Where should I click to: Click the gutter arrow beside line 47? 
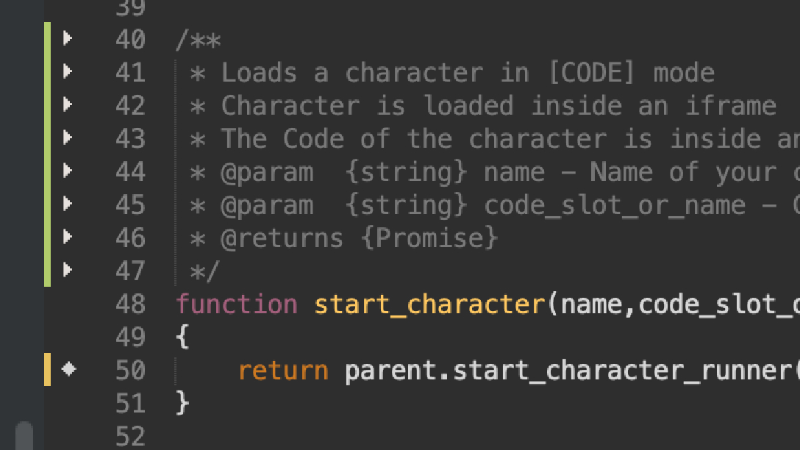[x=68, y=270]
